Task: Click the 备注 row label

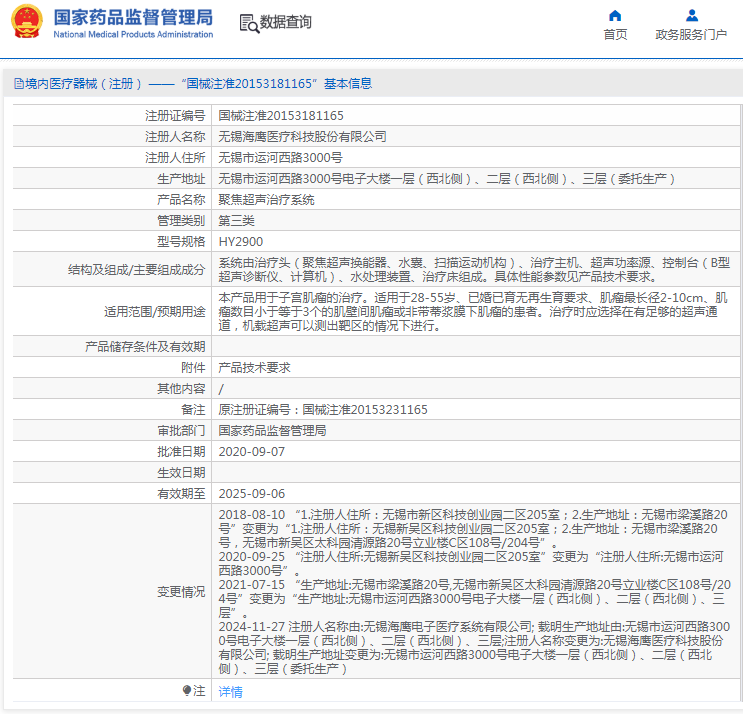Action: (x=193, y=410)
